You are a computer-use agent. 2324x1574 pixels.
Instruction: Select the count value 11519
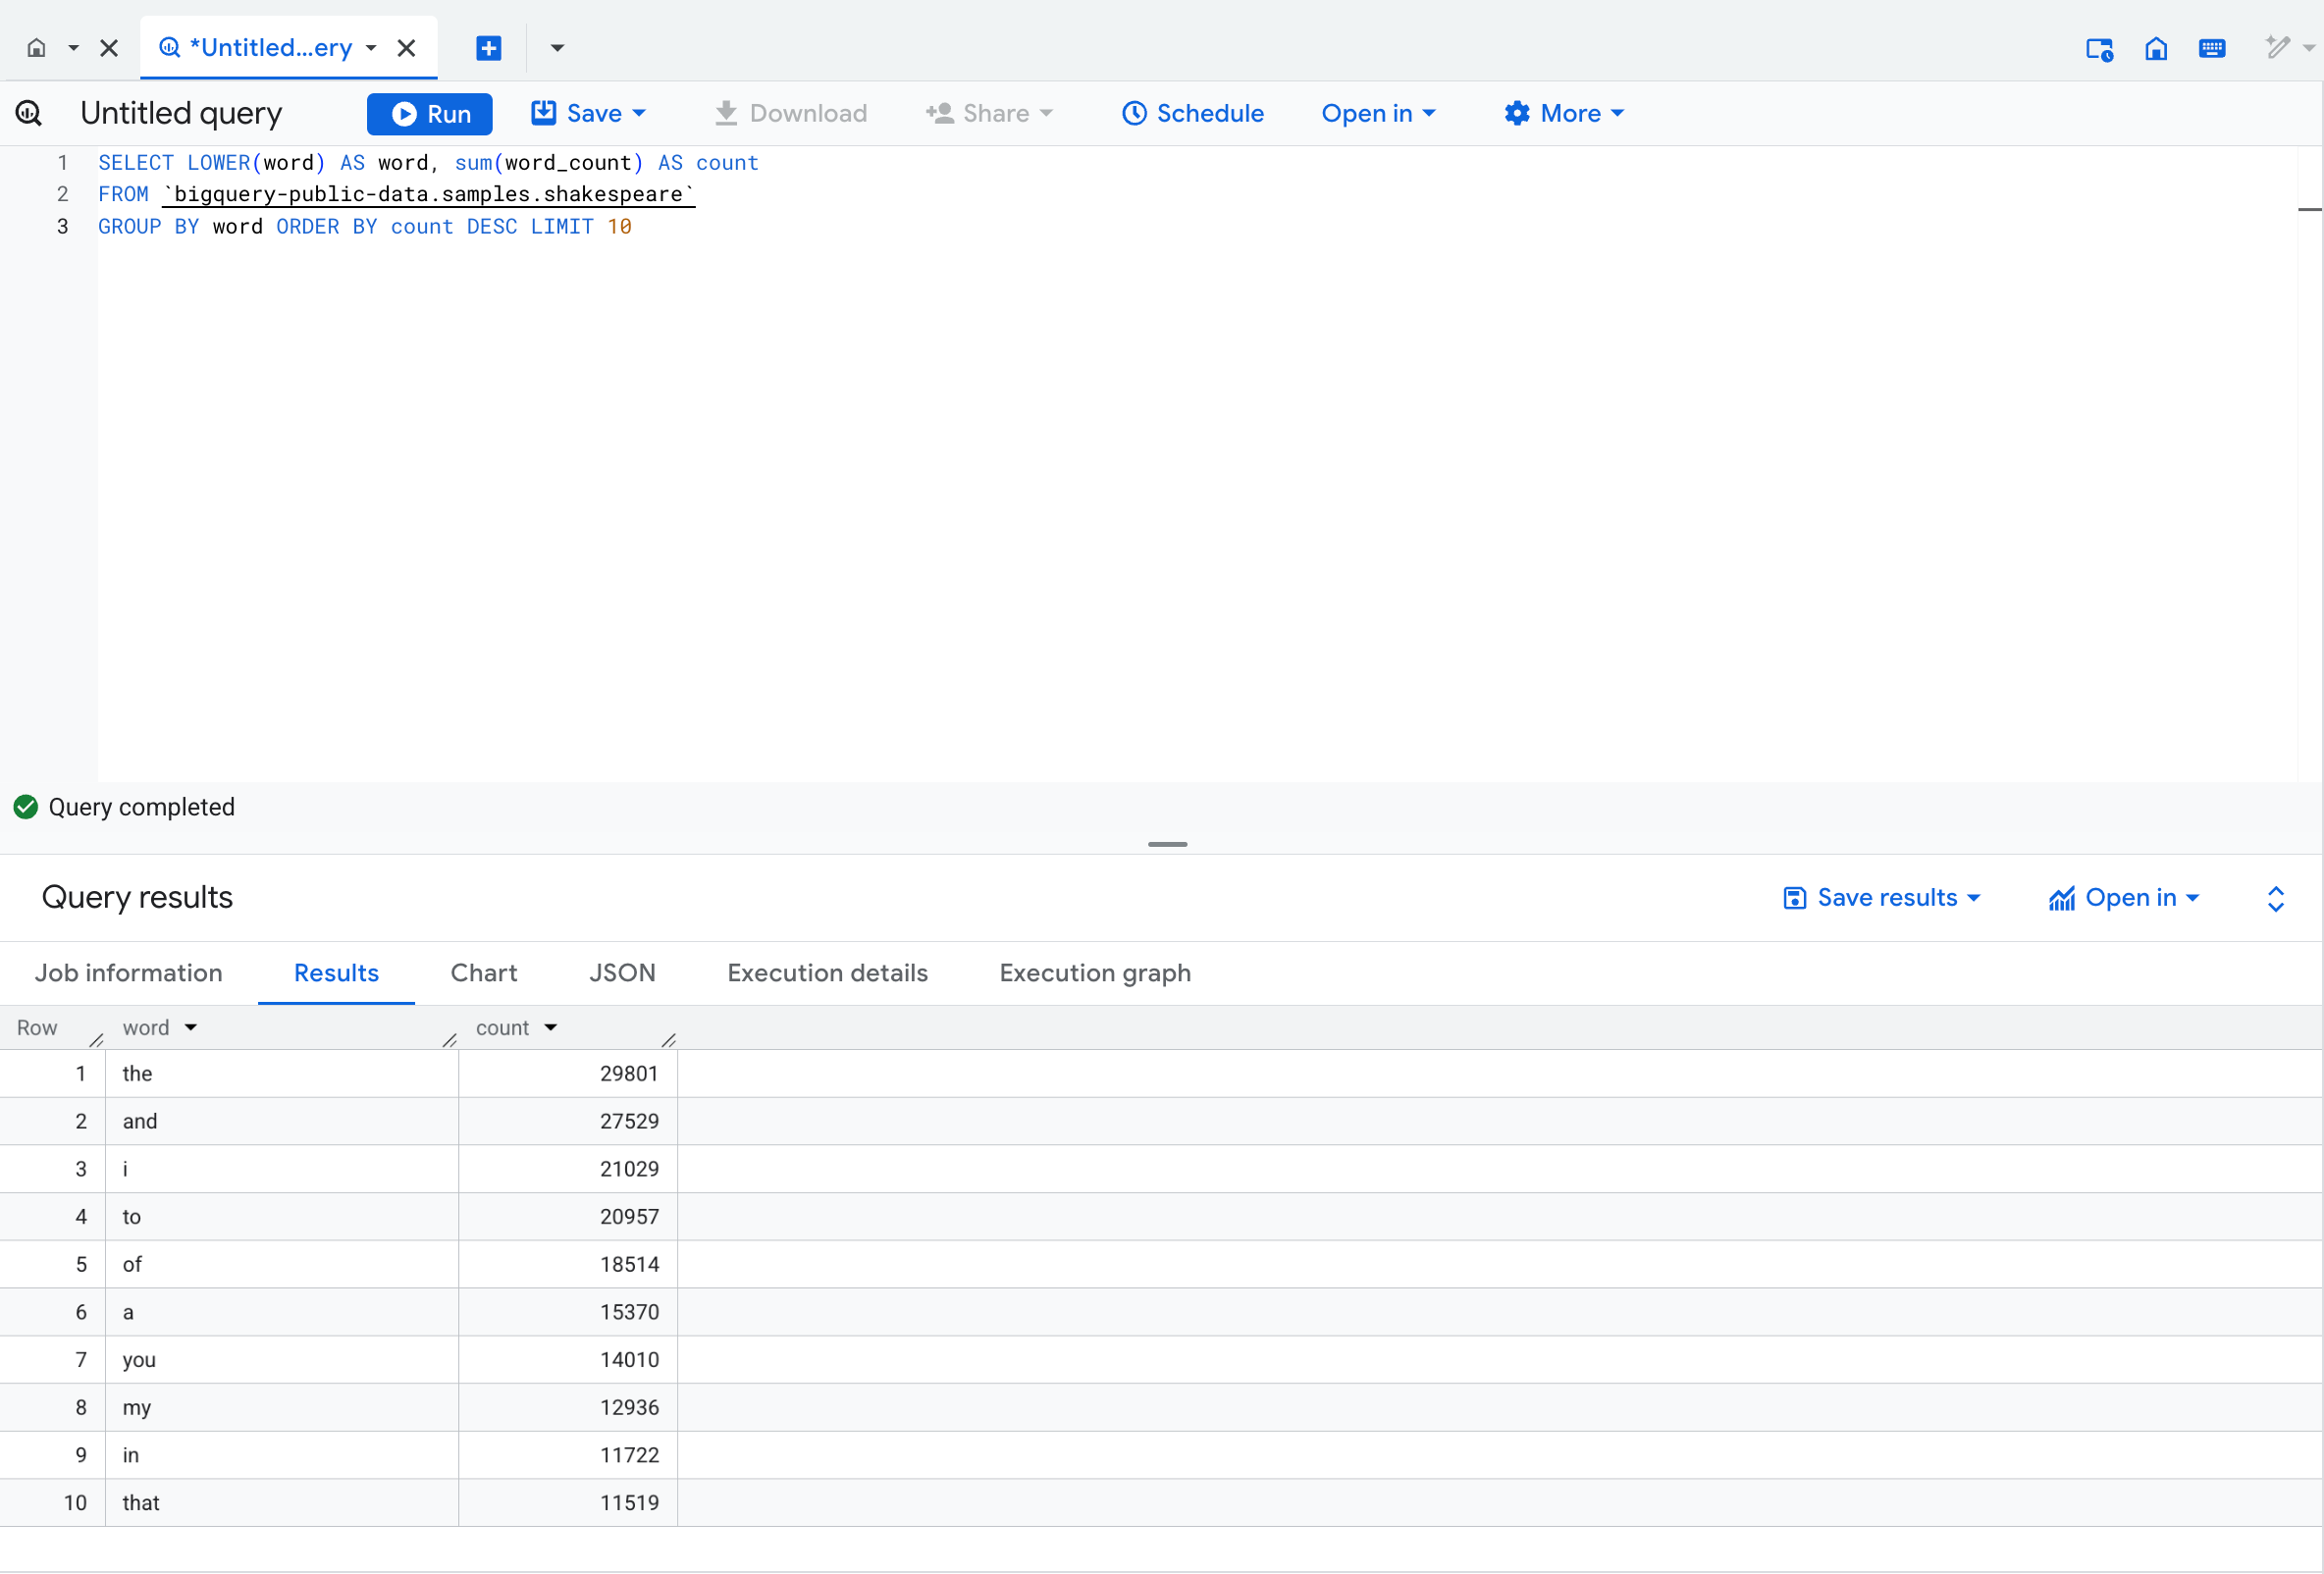(568, 1503)
